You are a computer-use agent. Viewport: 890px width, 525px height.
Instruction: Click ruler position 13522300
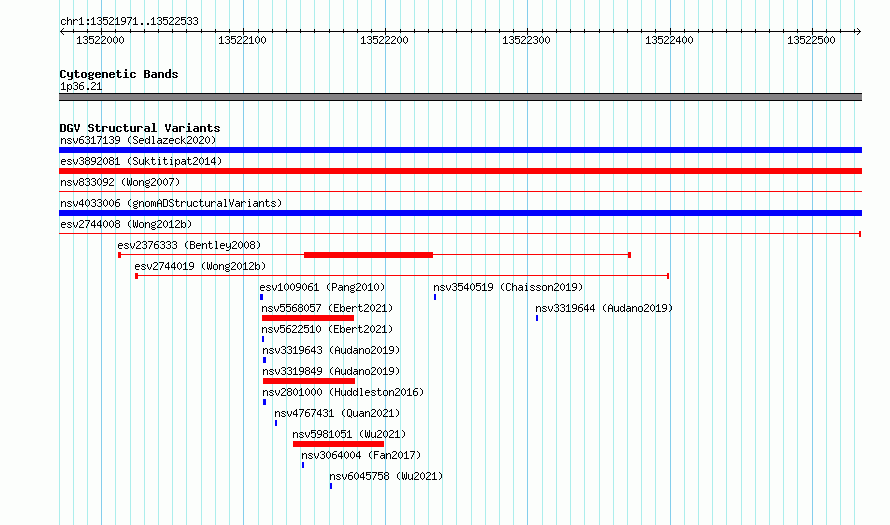[x=526, y=40]
